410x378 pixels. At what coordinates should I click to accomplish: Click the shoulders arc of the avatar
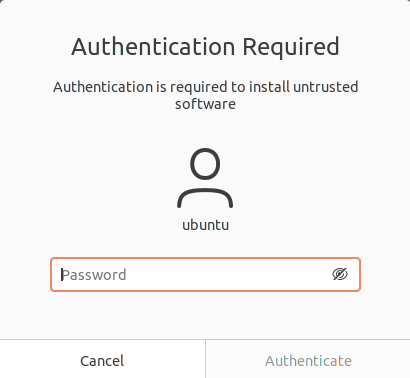coord(205,198)
